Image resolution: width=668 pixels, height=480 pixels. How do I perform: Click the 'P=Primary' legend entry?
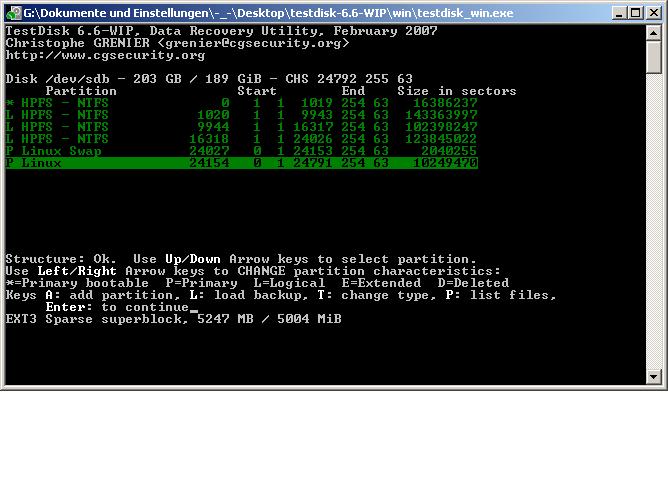point(201,283)
